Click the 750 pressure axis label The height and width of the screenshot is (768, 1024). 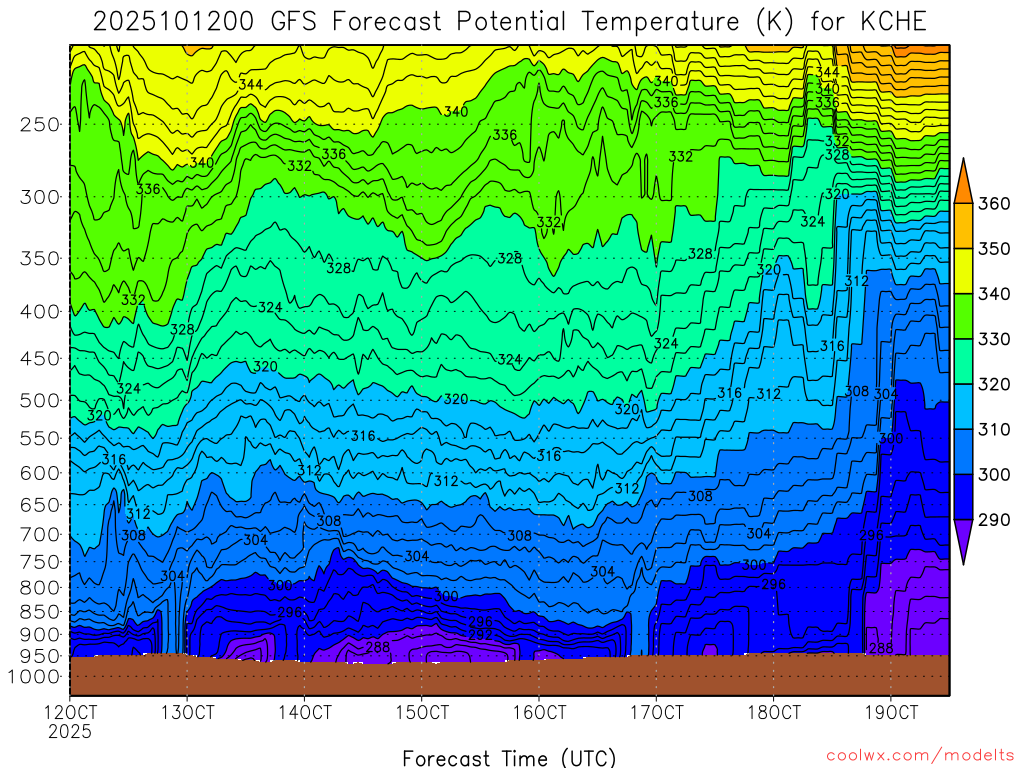coord(40,562)
